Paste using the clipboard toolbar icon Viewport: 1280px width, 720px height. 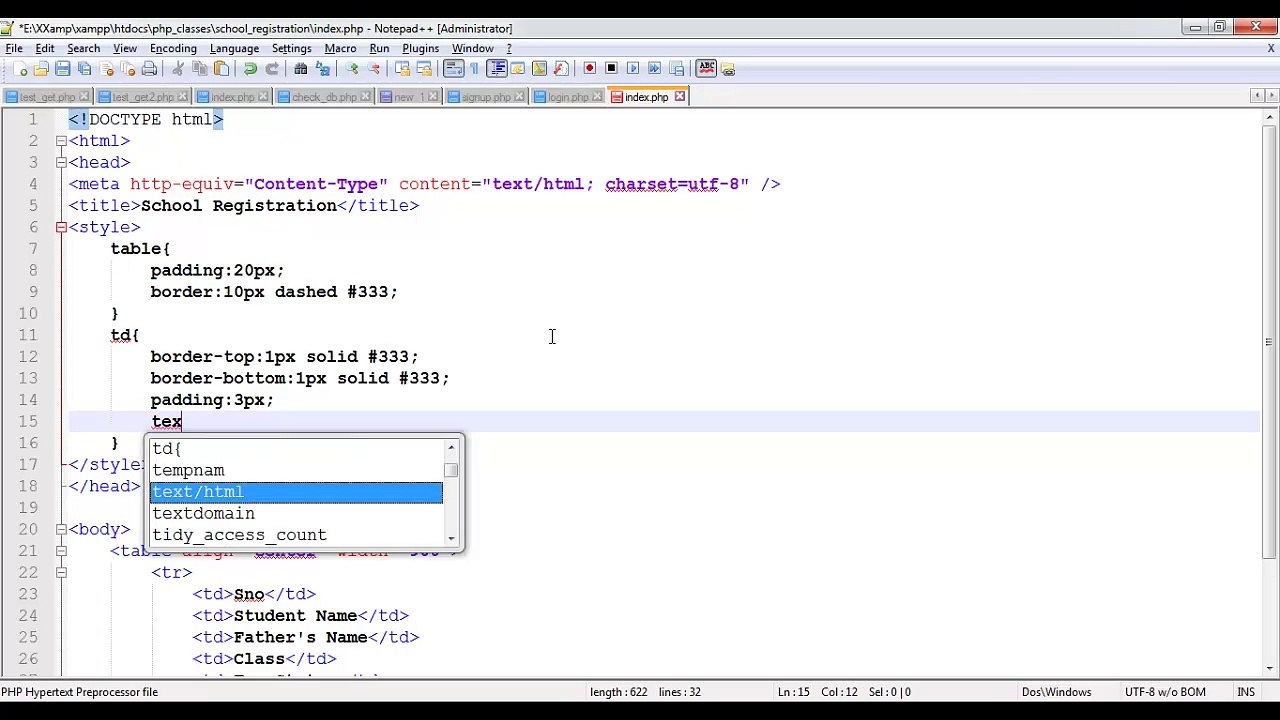[x=222, y=69]
